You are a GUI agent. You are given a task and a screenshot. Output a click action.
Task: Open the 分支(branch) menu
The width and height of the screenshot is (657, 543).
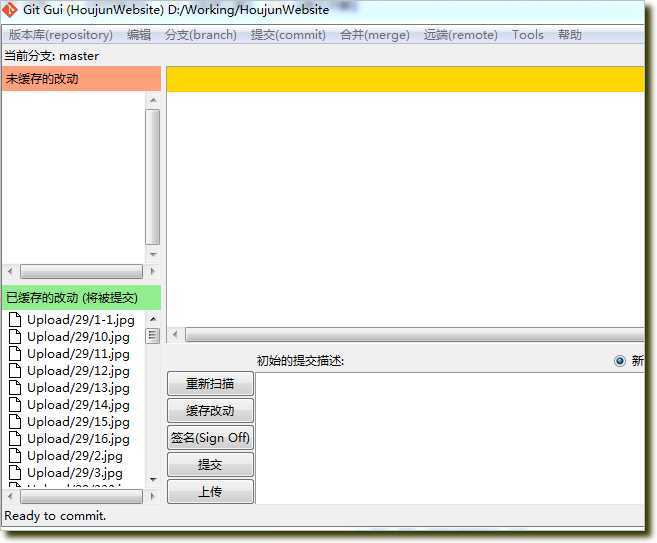(201, 35)
